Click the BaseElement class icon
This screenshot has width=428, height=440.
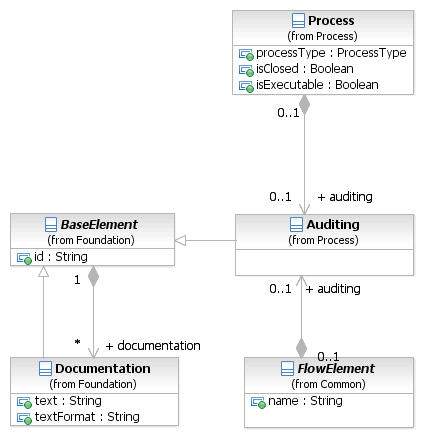pos(51,225)
